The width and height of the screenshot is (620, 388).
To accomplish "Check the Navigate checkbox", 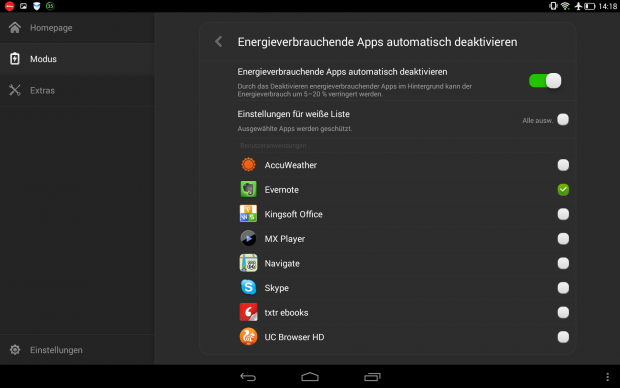I will coord(563,263).
